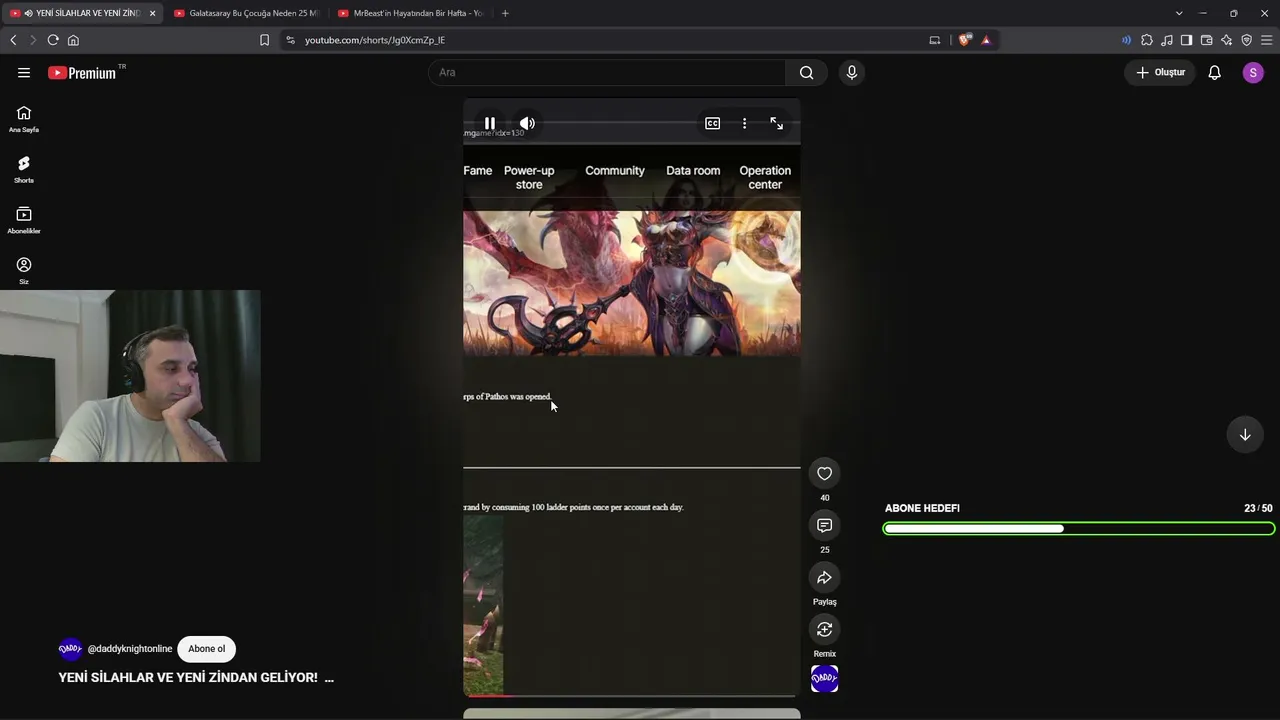Open the tab search dropdown chevron
The width and height of the screenshot is (1280, 720).
(1179, 13)
